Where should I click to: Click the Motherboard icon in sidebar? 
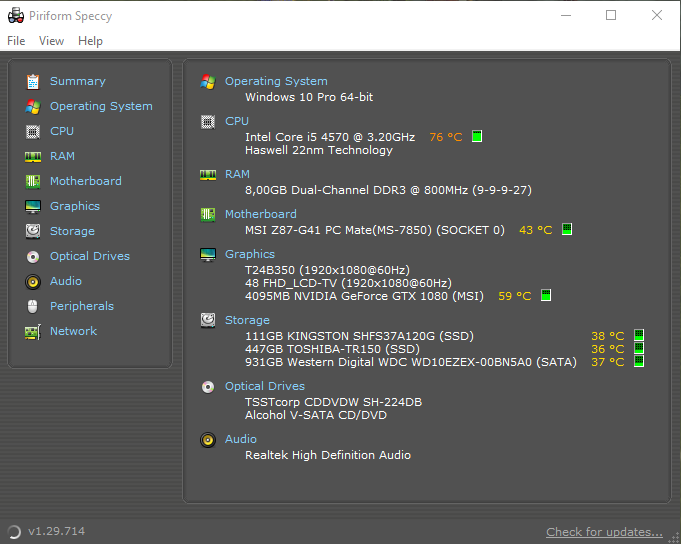tap(33, 181)
